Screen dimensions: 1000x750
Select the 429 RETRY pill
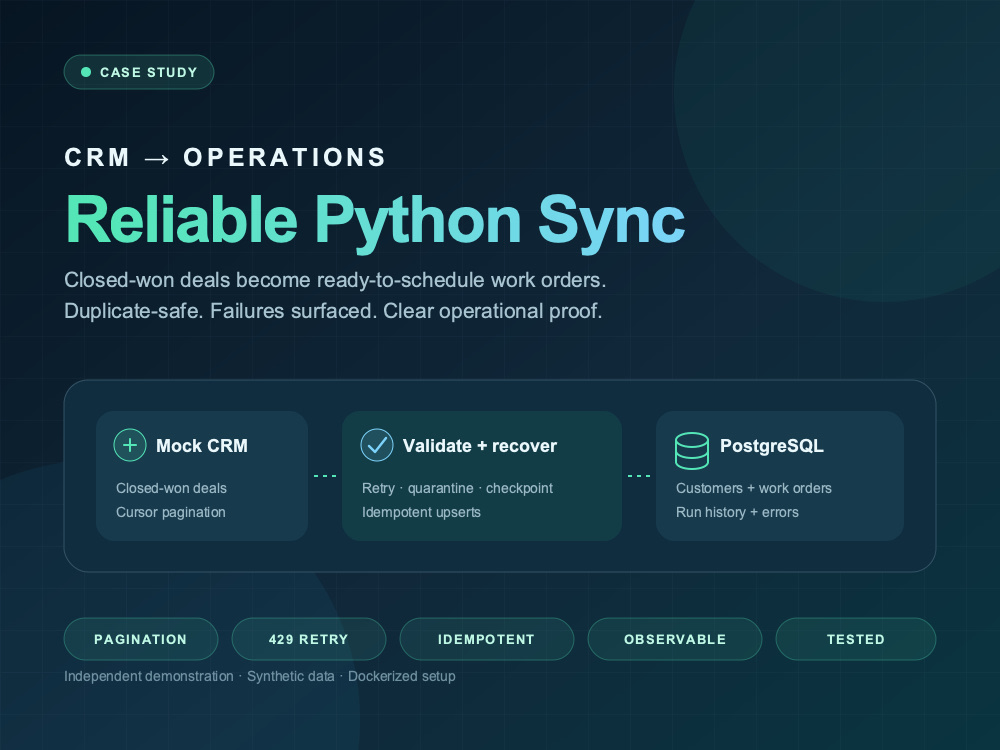pyautogui.click(x=309, y=639)
